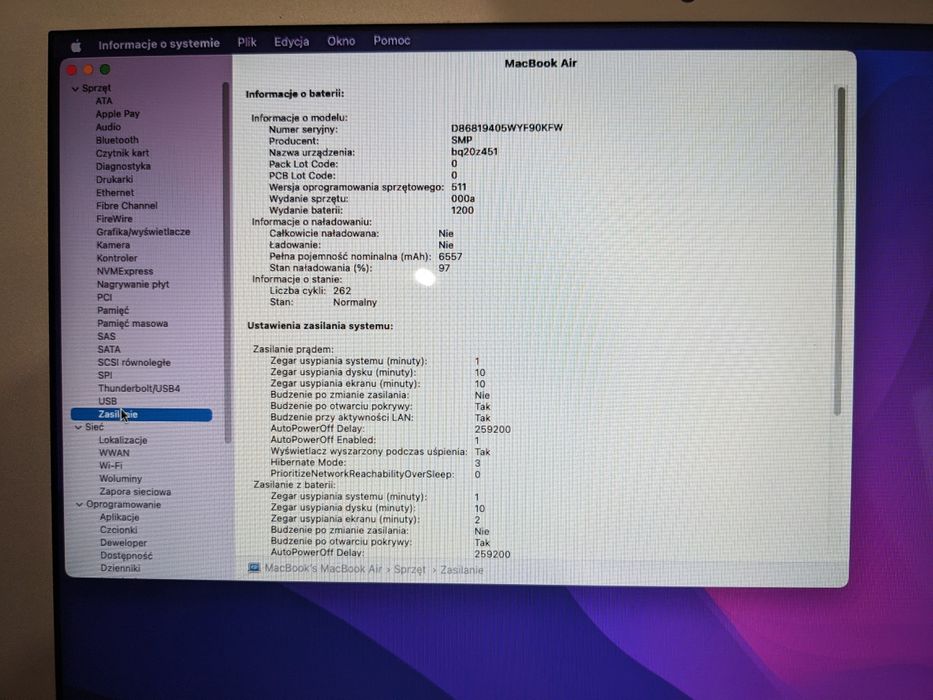This screenshot has width=933, height=700.
Task: Click the Informacje o baterii heading
Action: [x=295, y=94]
